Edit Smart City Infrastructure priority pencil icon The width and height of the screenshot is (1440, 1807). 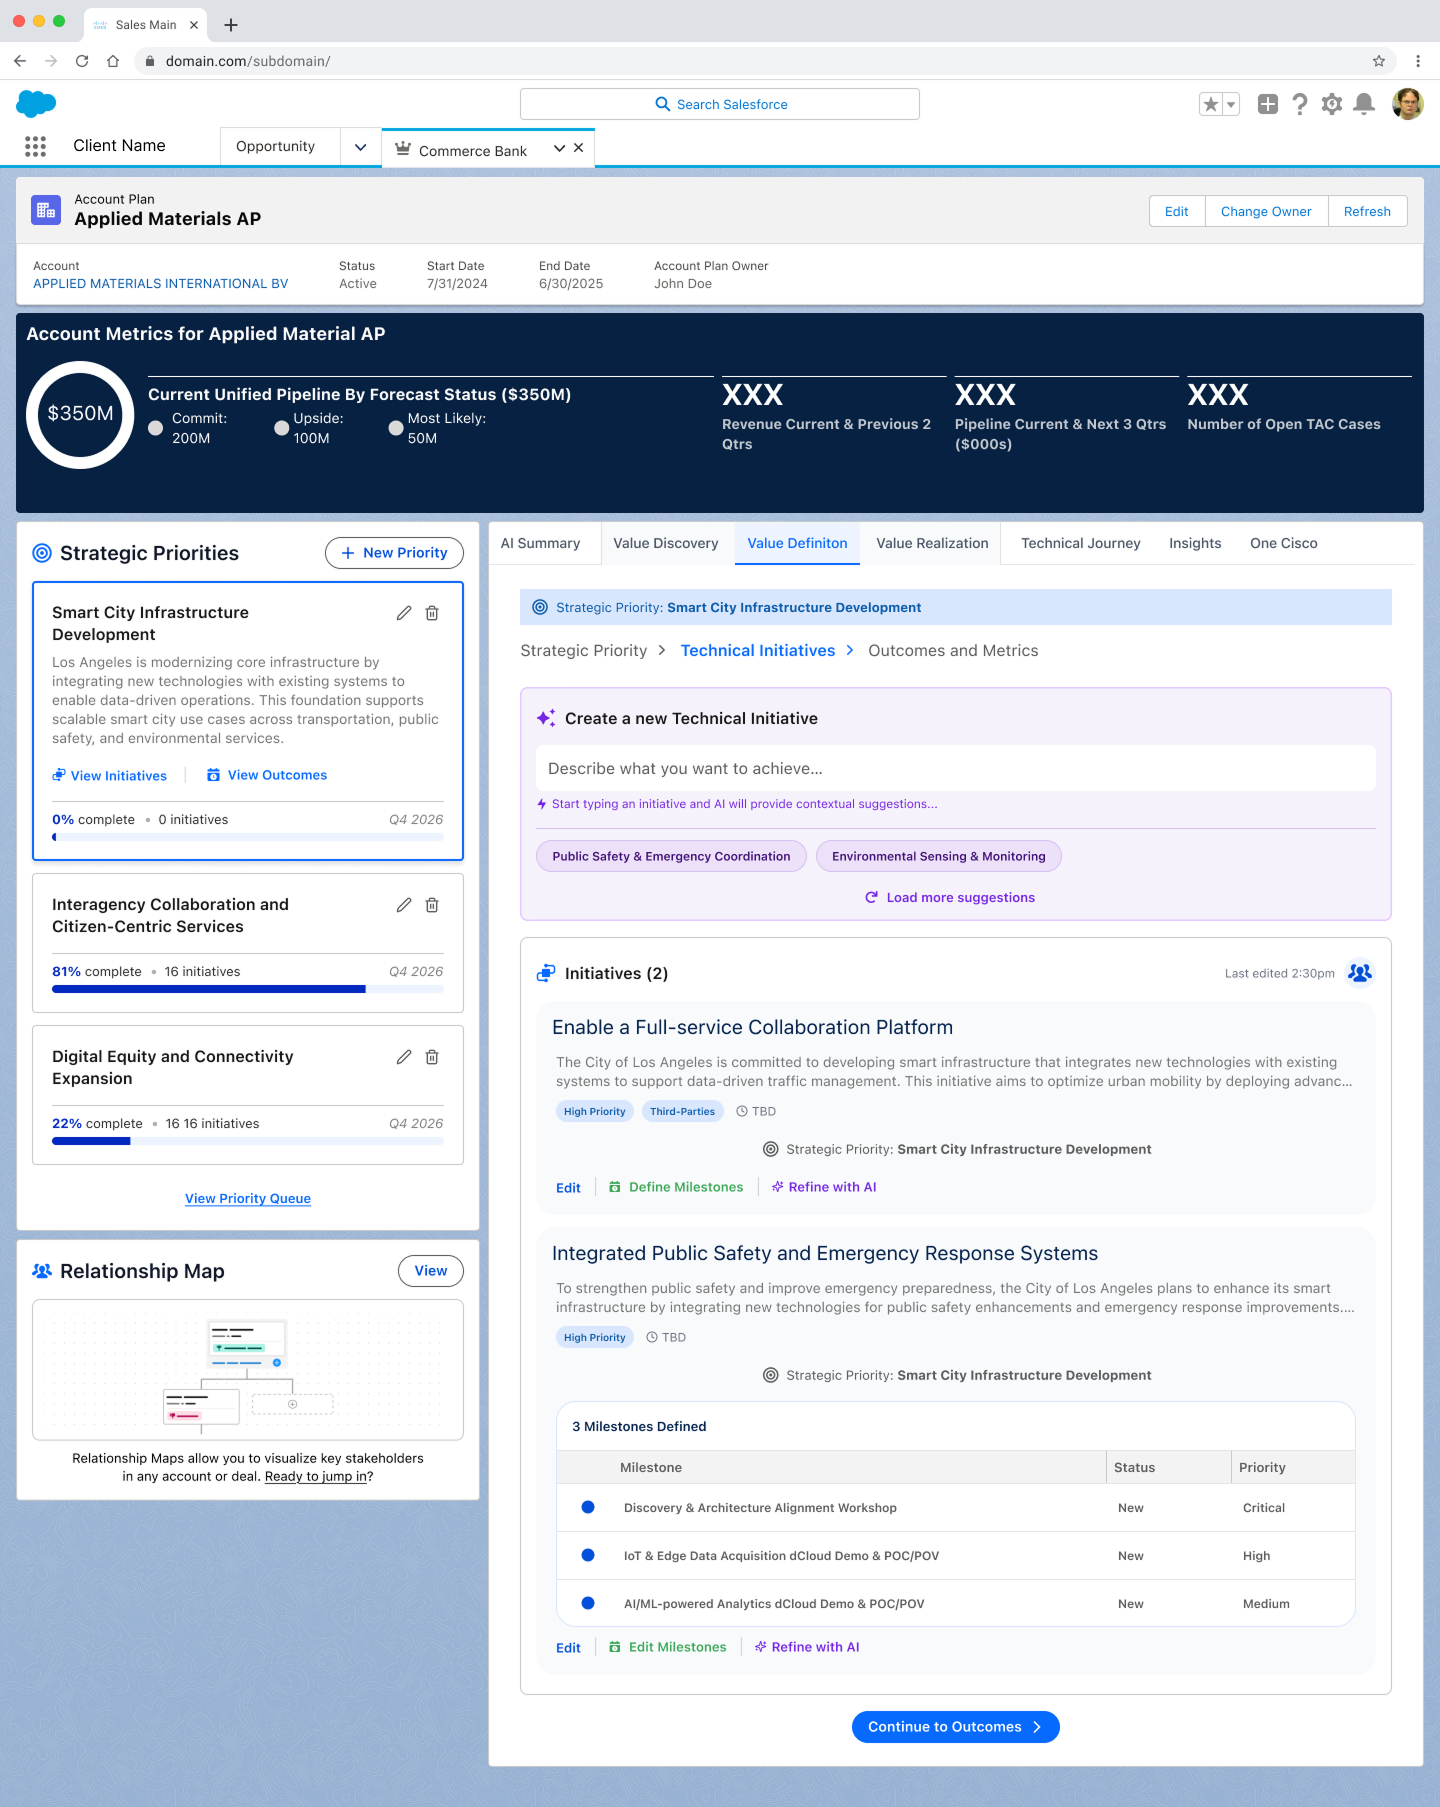click(403, 613)
